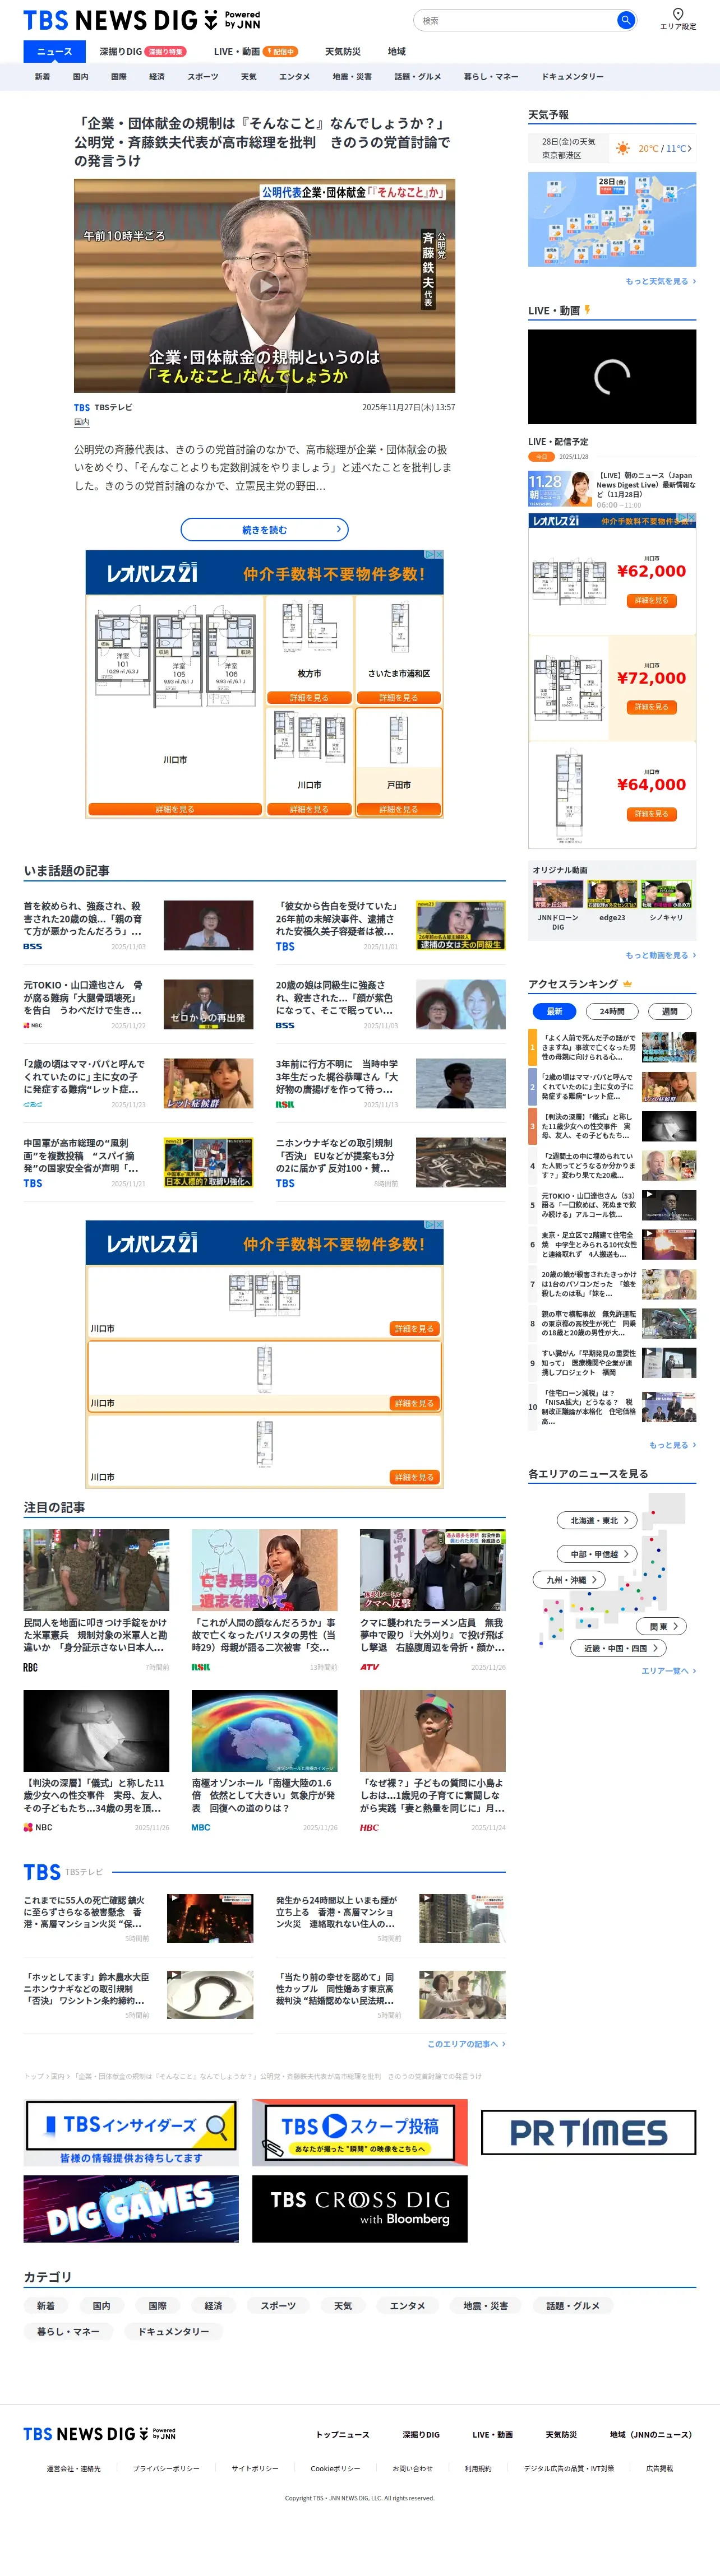The width and height of the screenshot is (720, 2576).
Task: Click the ¥72,000 詳細を見る ad button
Action: pyautogui.click(x=651, y=706)
